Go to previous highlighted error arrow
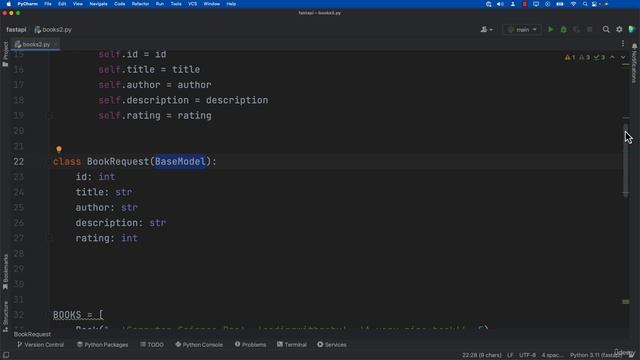This screenshot has height=360, width=640. coord(612,58)
